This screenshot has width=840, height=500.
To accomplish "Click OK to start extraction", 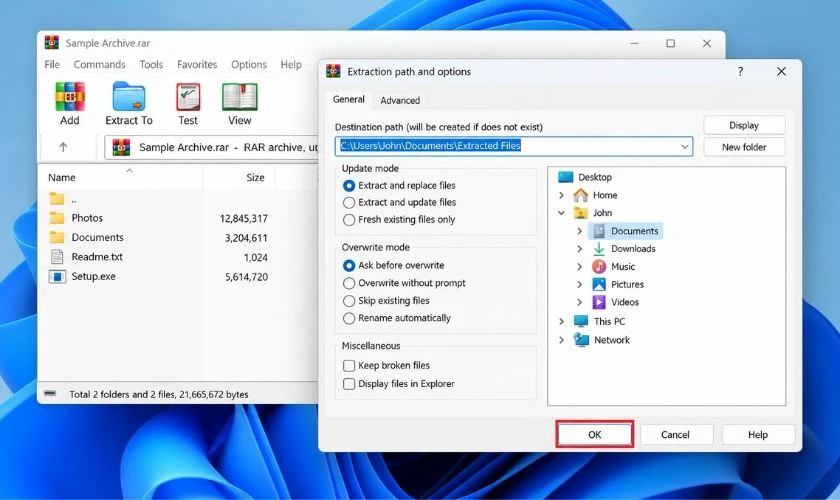I will tap(595, 434).
